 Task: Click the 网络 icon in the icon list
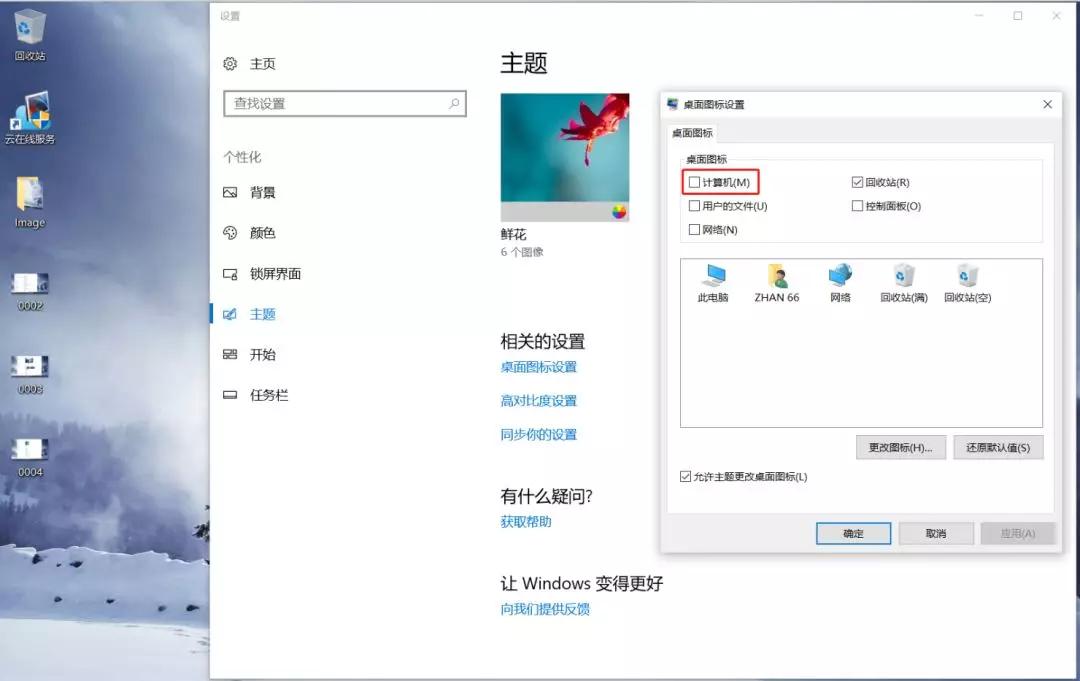pyautogui.click(x=840, y=283)
